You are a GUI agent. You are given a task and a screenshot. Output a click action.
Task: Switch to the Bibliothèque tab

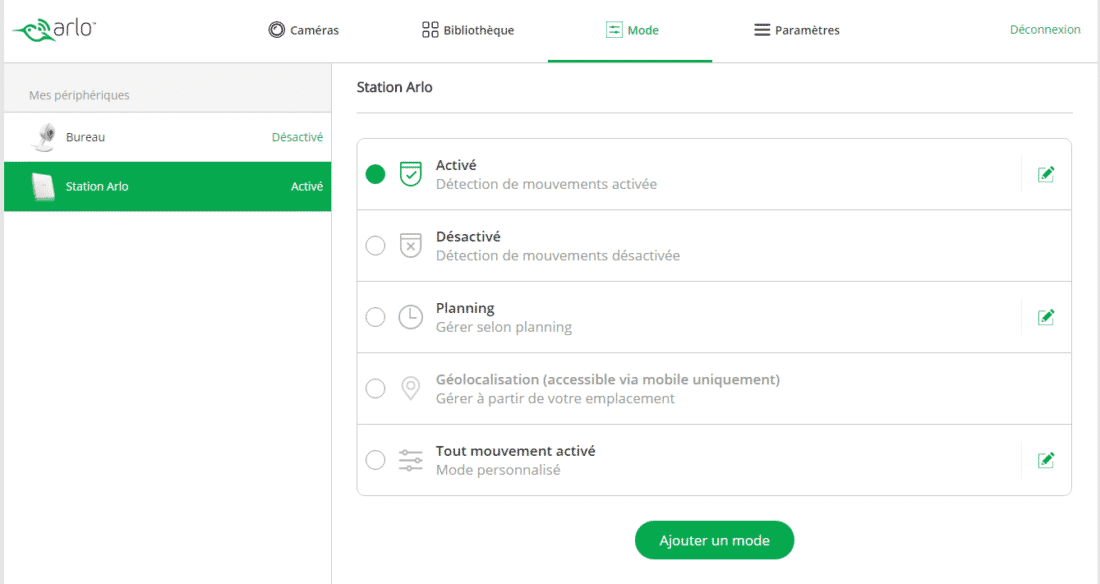click(468, 30)
